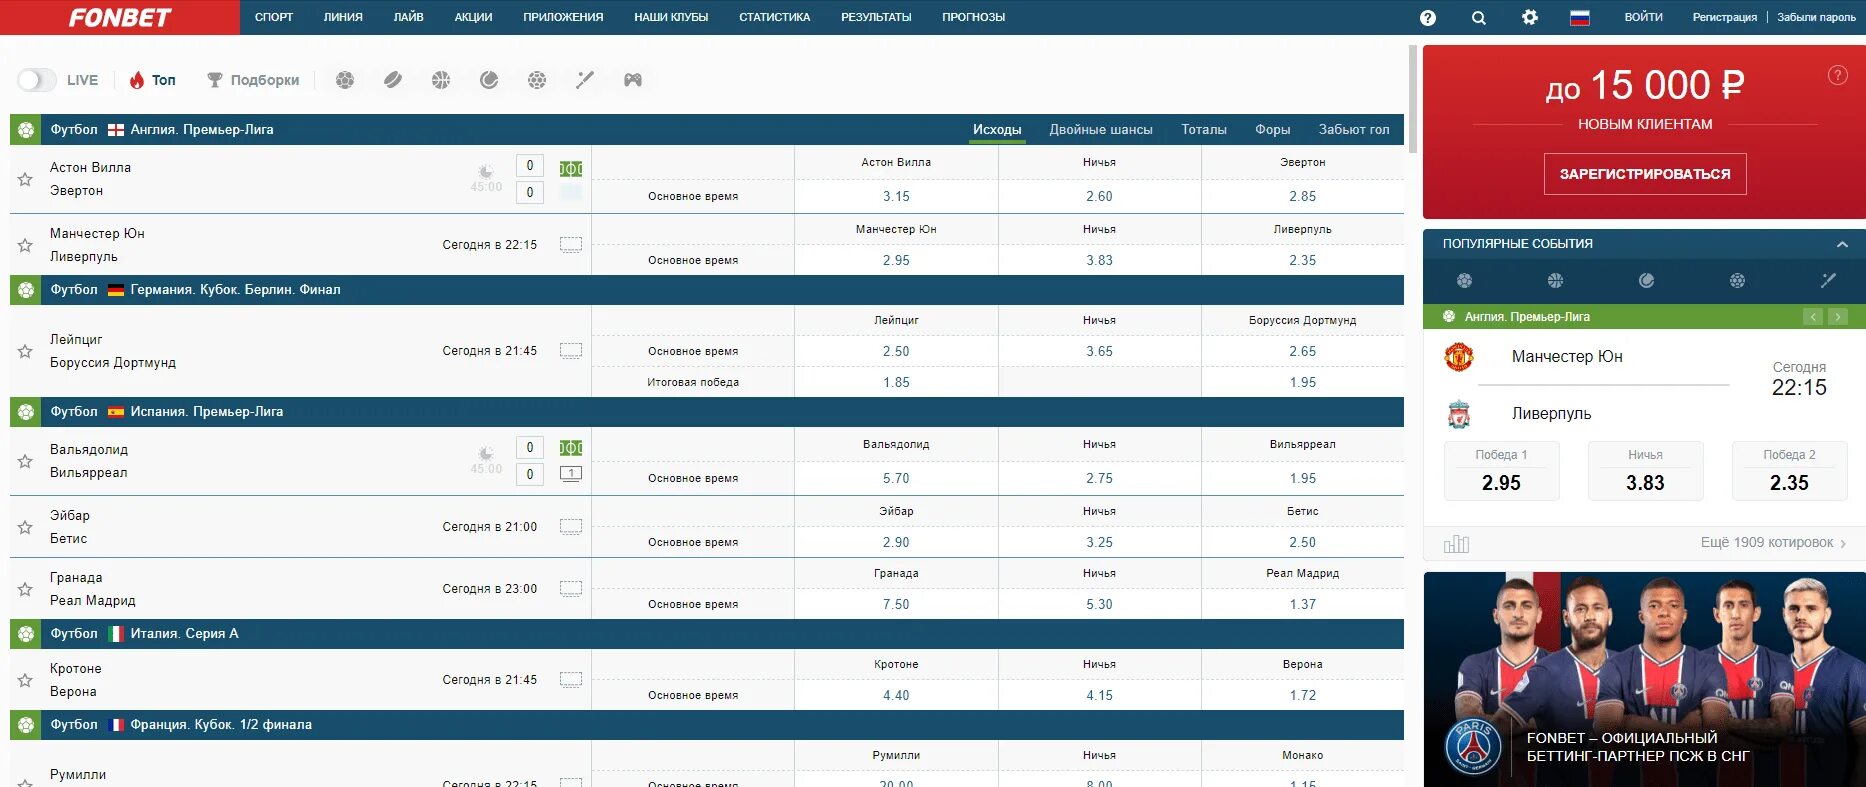1866x787 pixels.
Task: Open Забыли пароль link
Action: pyautogui.click(x=1816, y=17)
